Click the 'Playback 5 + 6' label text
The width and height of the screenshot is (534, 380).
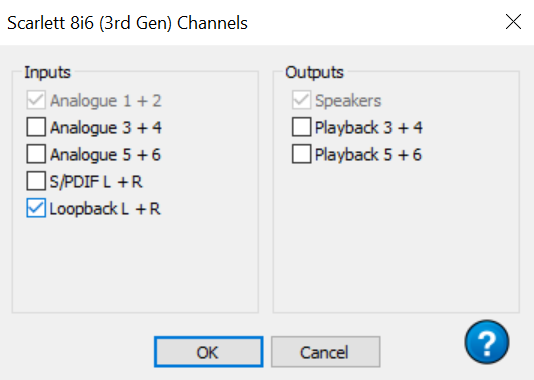pos(368,155)
